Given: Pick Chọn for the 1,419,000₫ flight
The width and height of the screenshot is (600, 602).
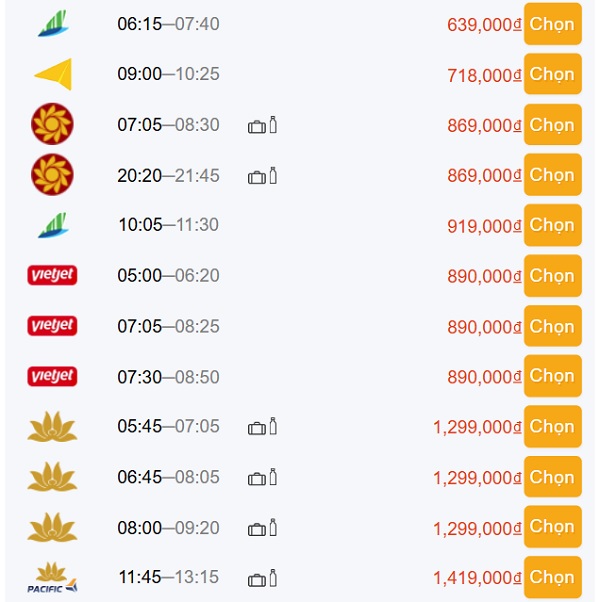Looking at the screenshot, I should (552, 577).
